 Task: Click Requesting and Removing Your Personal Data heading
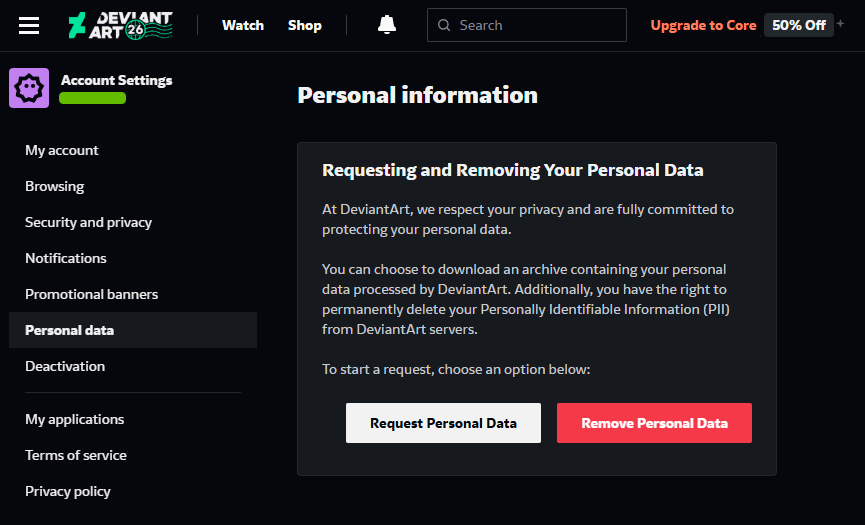pos(512,170)
